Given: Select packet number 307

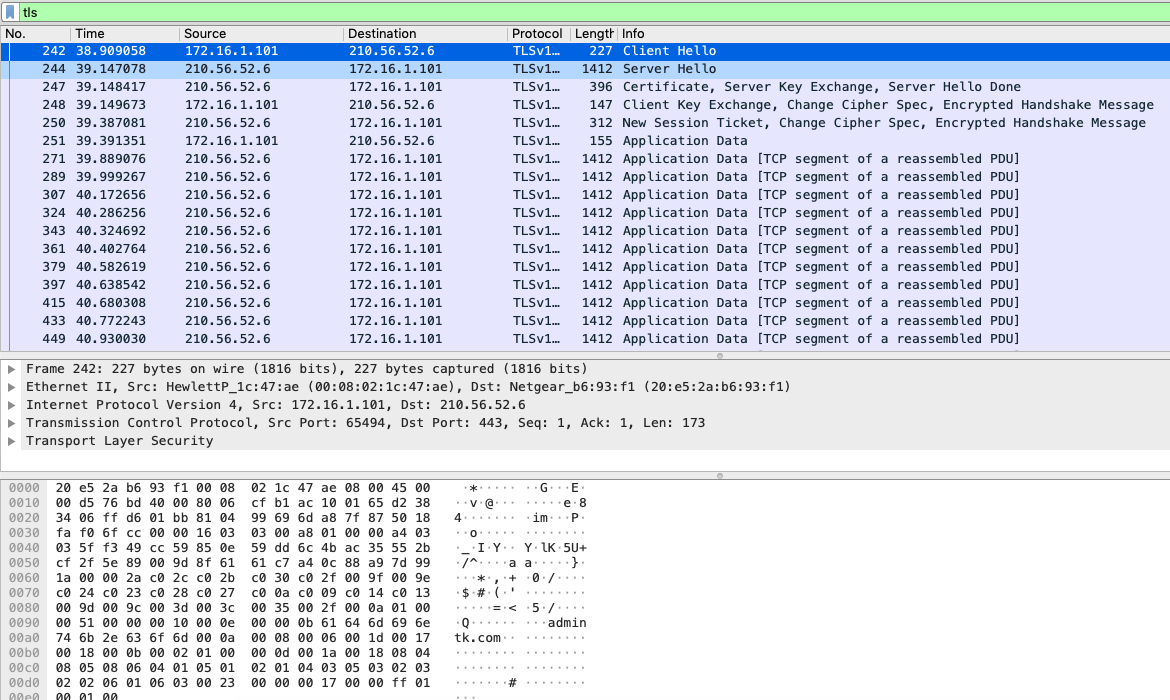Looking at the screenshot, I should click(585, 195).
